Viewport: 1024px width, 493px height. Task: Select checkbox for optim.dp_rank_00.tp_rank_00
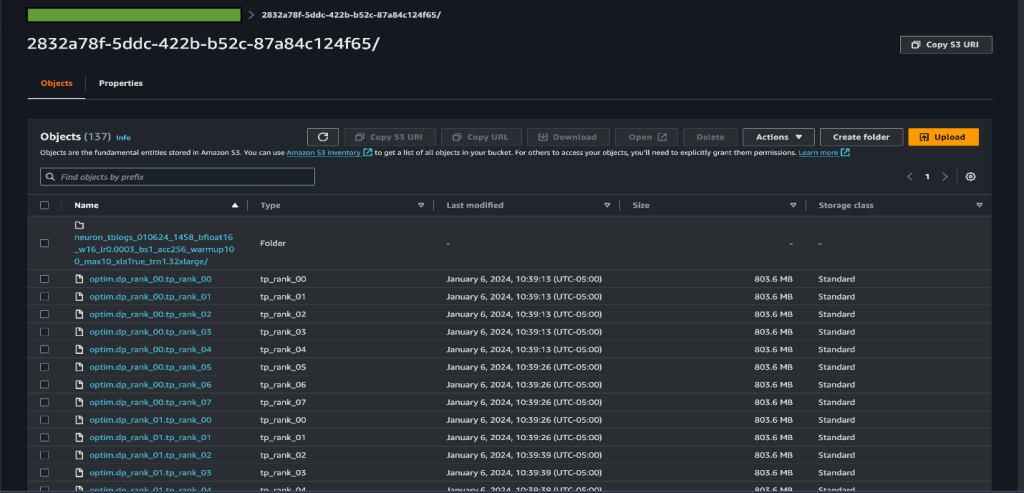pos(44,279)
